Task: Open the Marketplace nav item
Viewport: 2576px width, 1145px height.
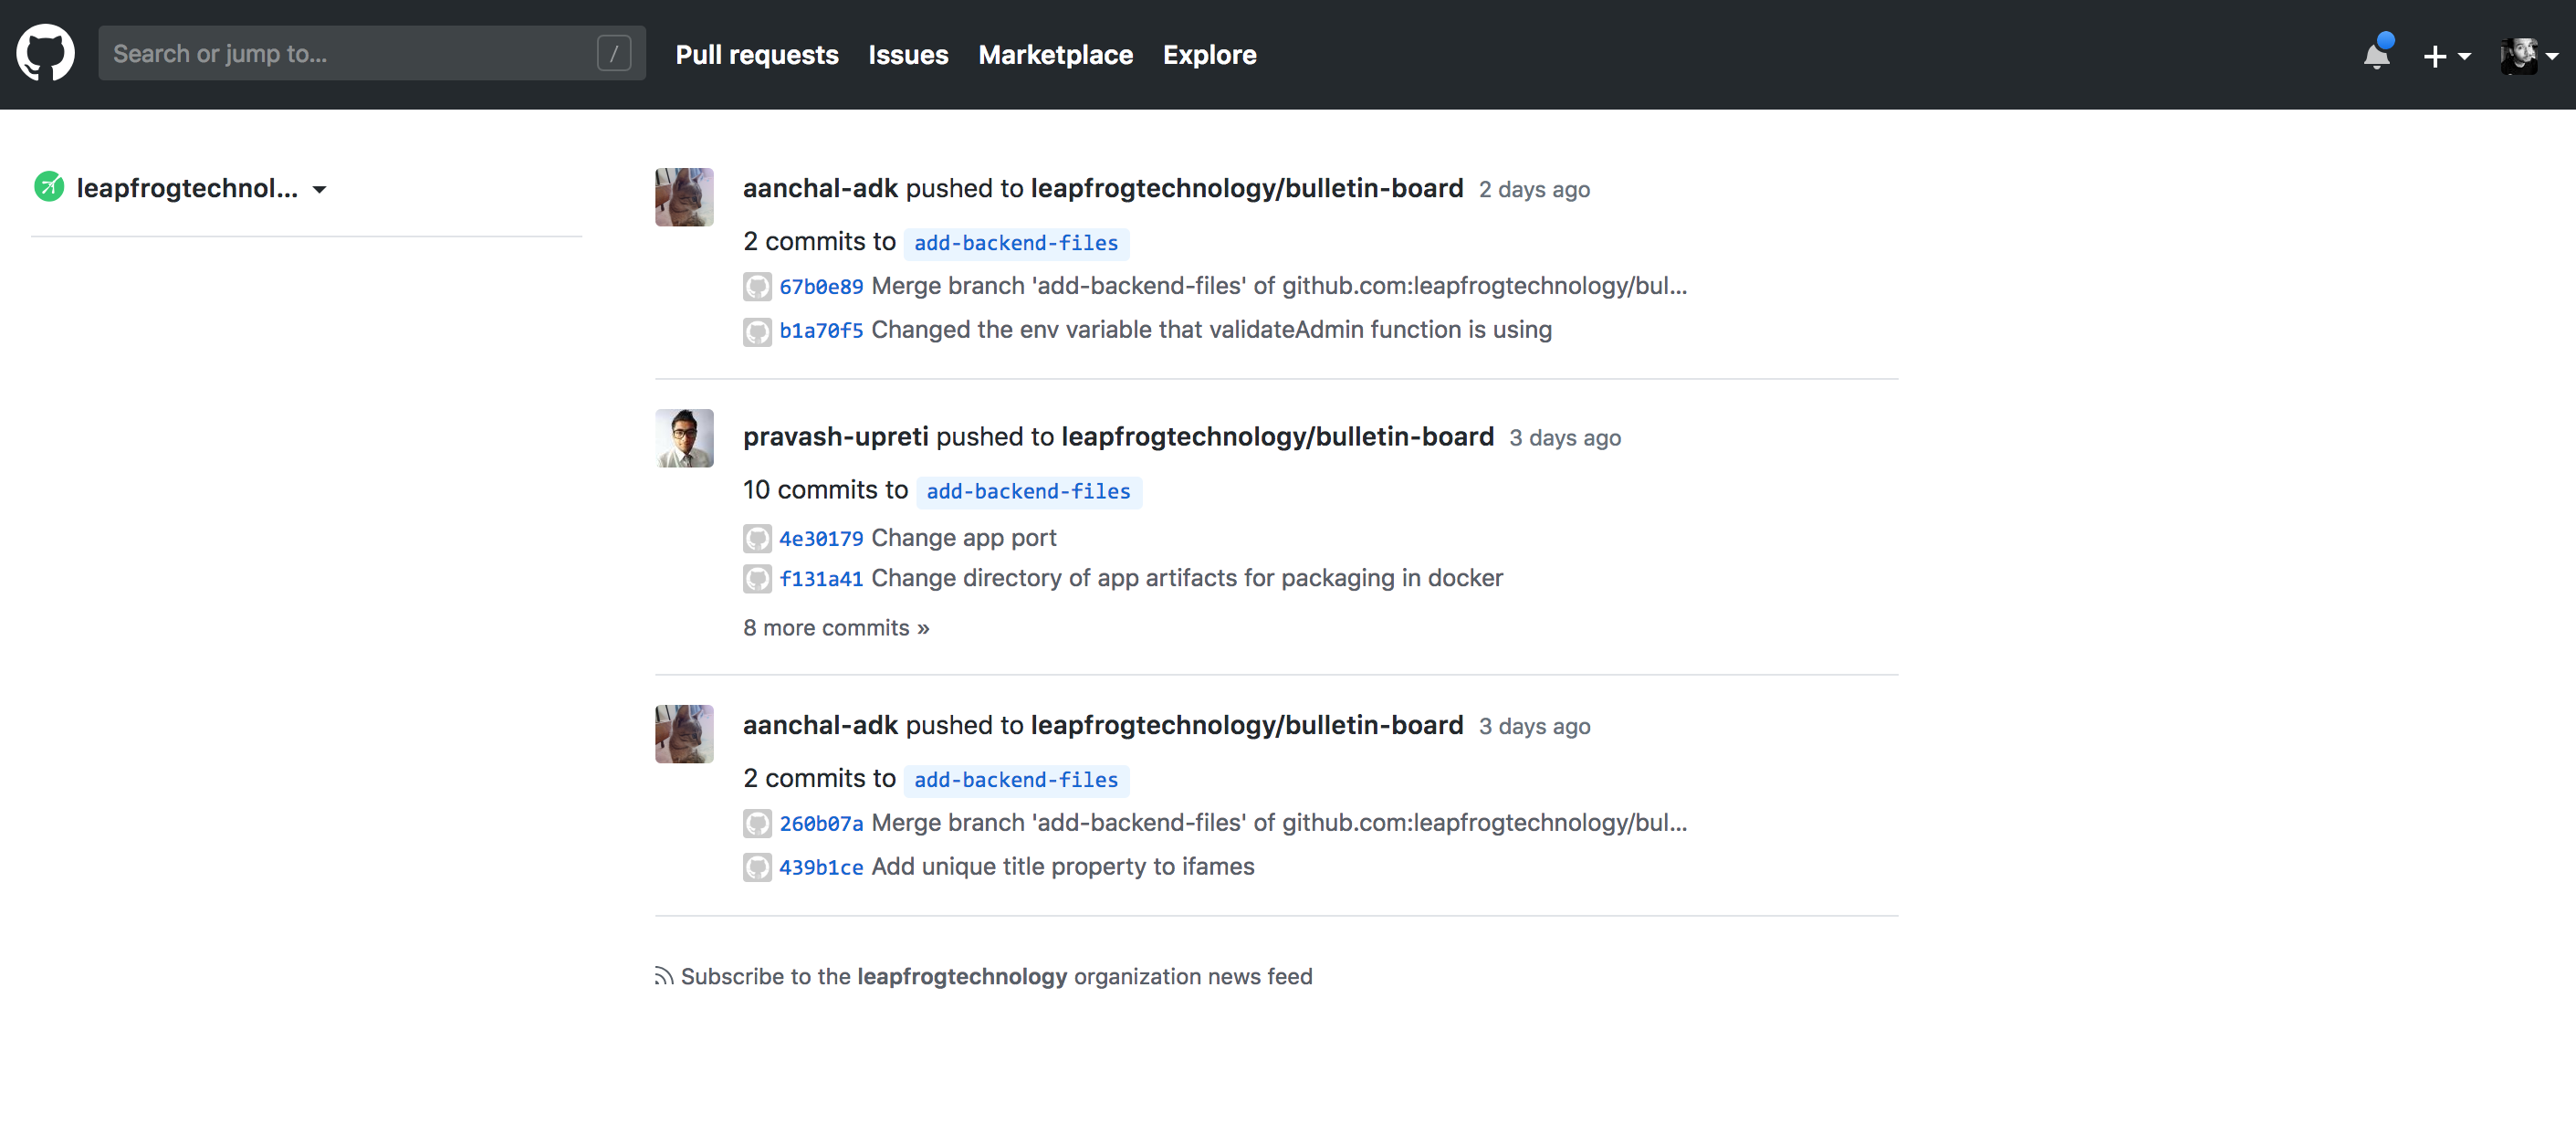Action: (1055, 55)
